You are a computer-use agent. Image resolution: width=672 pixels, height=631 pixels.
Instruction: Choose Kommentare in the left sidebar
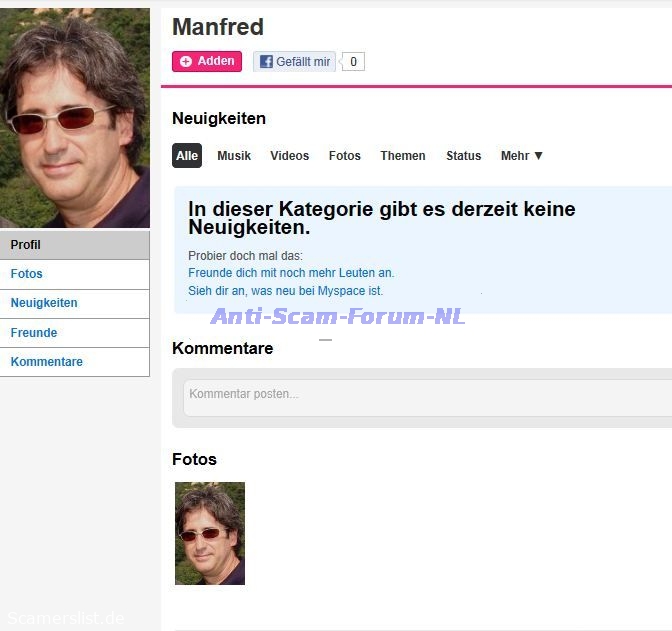coord(47,362)
